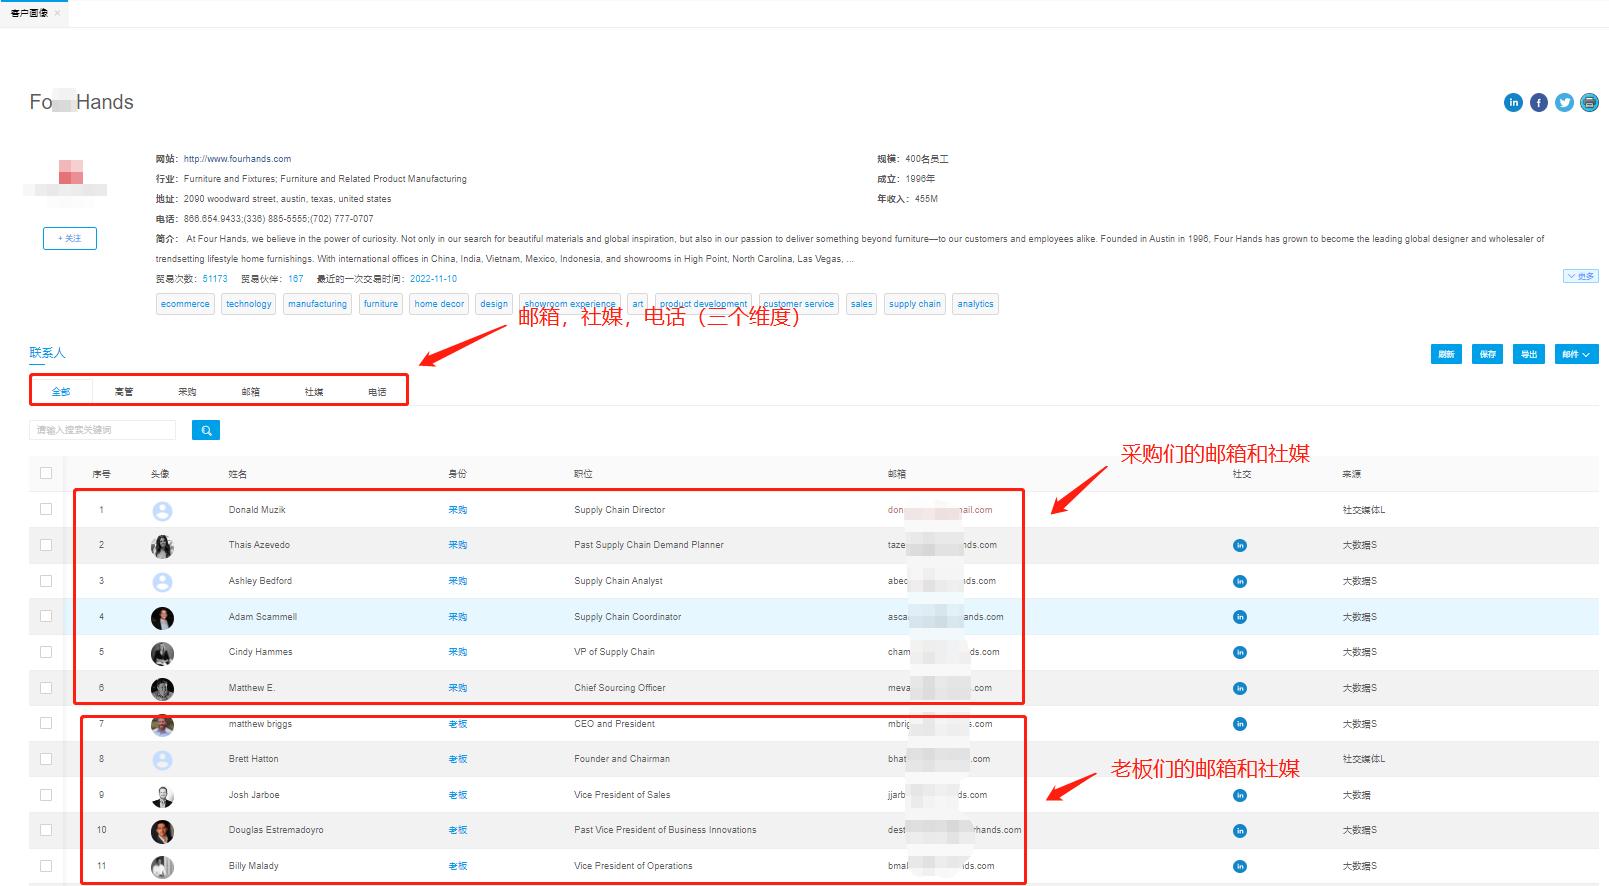Screen dimensions: 1609x886
Task: Open the company's Twitter profile icon
Action: [x=1564, y=102]
